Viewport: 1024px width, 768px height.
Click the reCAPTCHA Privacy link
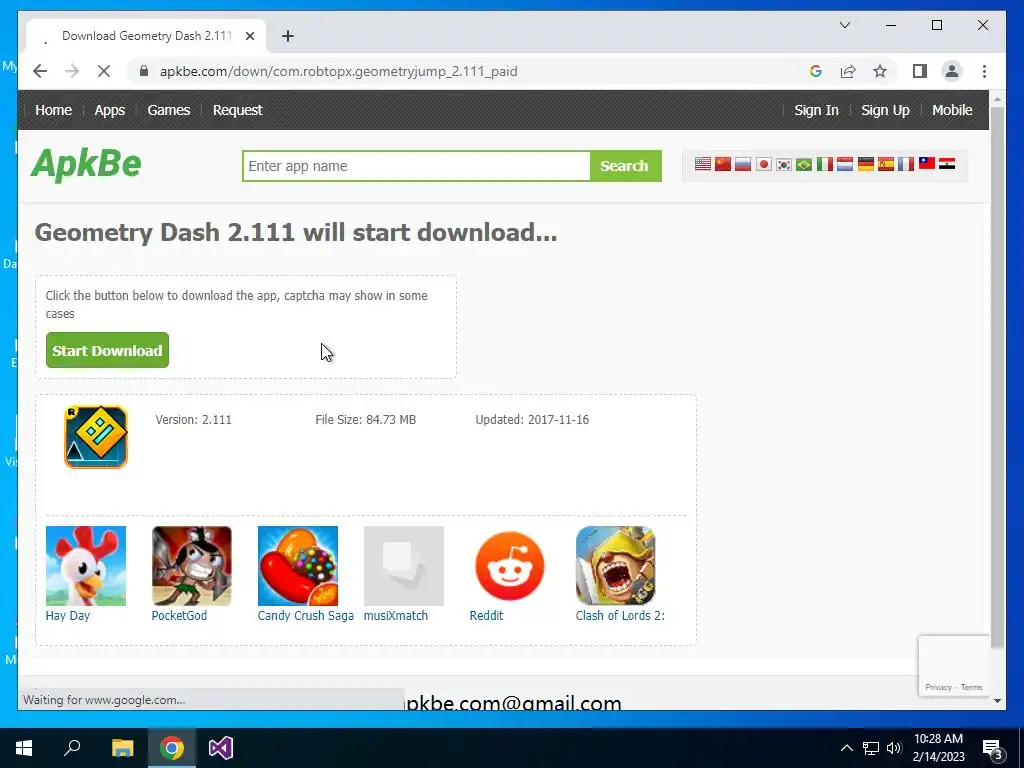(x=938, y=687)
